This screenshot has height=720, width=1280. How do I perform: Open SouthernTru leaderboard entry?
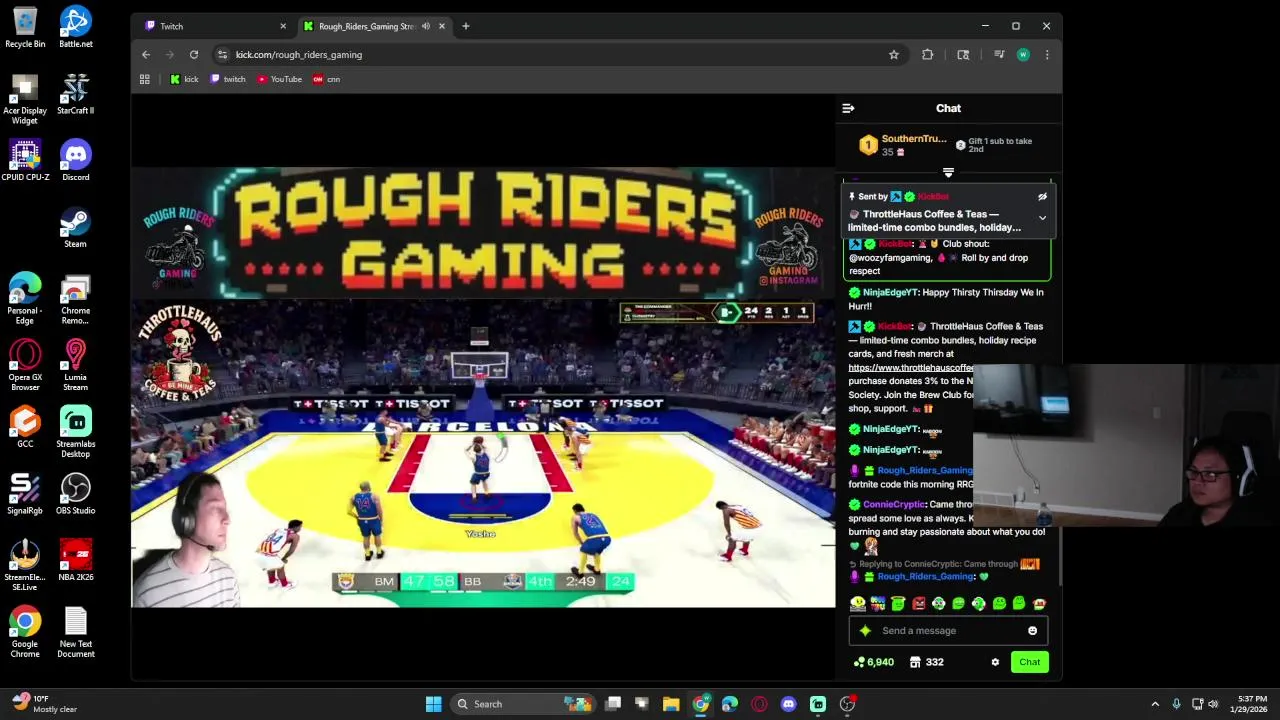click(x=903, y=145)
